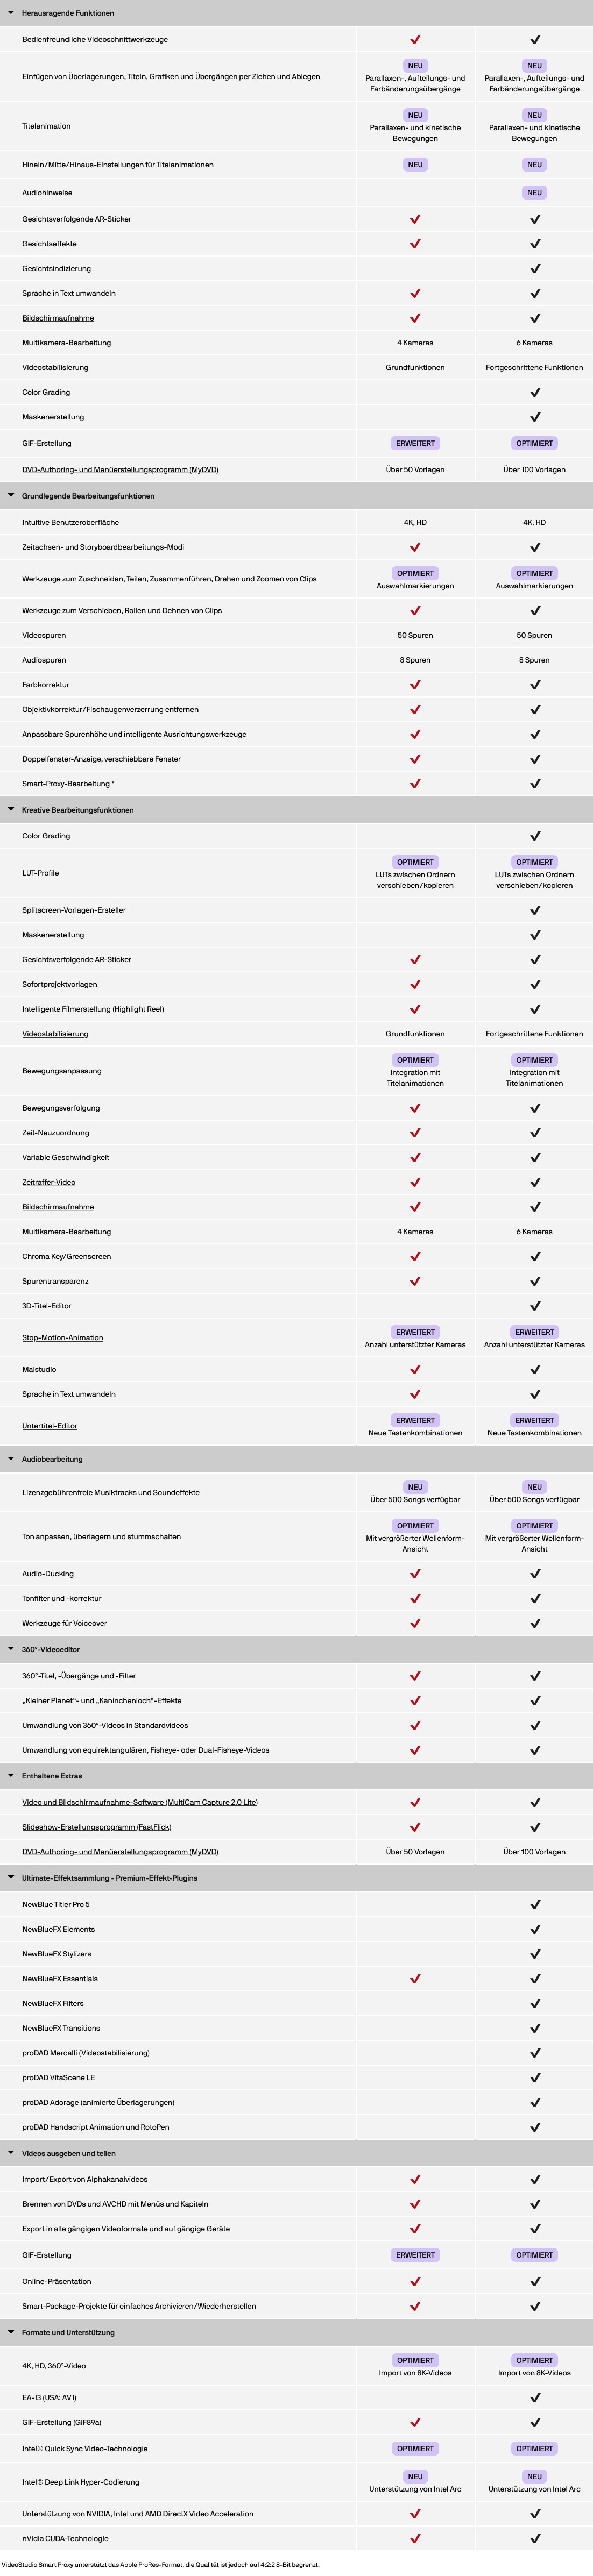The width and height of the screenshot is (593, 2576).
Task: Click the red check mark for nVidia CUDA-Technologie
Action: coord(415,2538)
